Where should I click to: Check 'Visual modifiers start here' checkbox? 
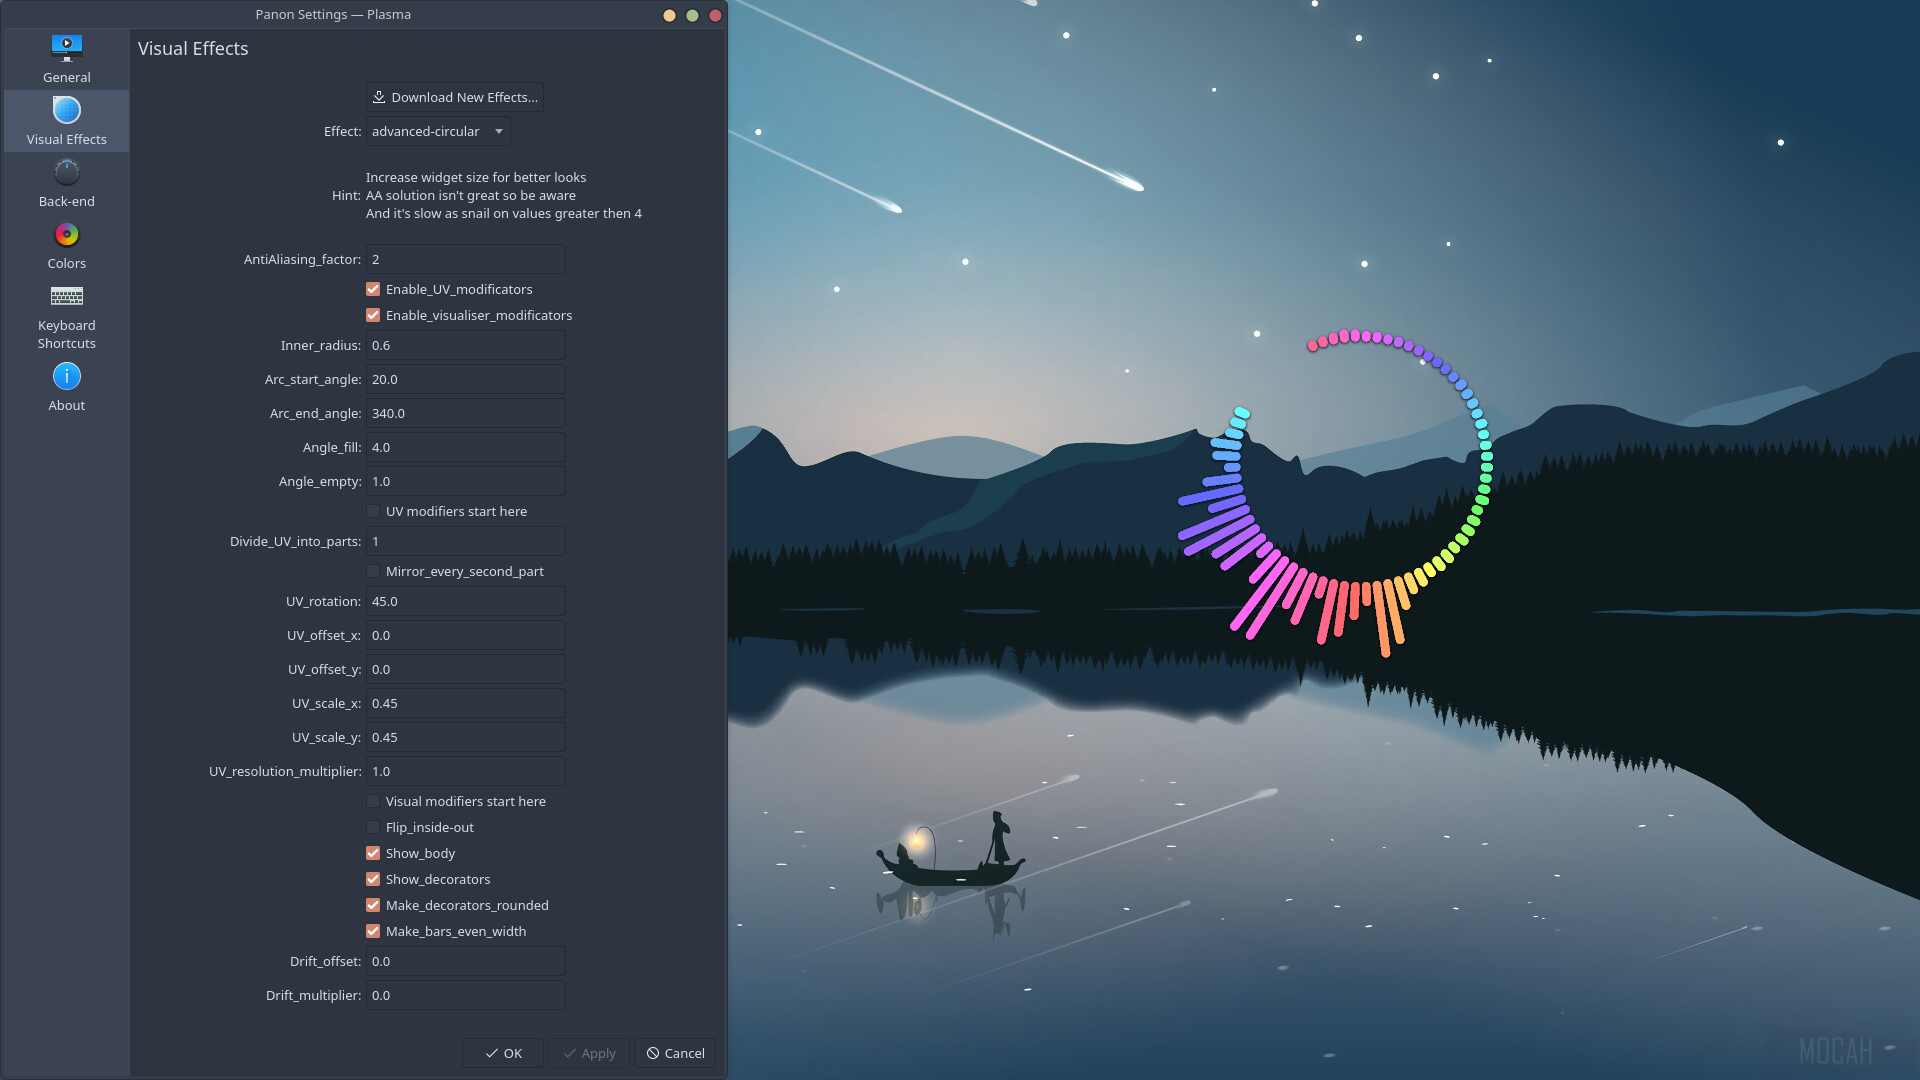click(x=373, y=801)
